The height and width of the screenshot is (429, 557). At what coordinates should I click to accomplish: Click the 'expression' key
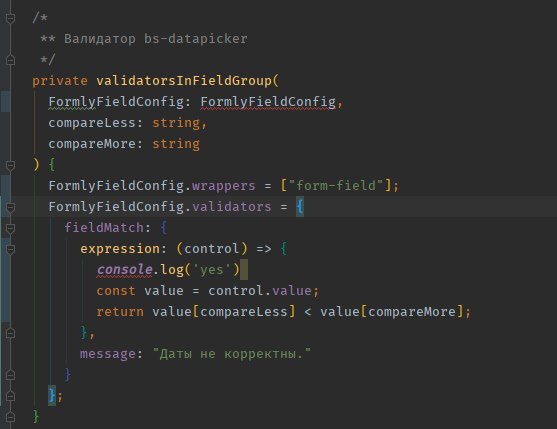tap(120, 249)
